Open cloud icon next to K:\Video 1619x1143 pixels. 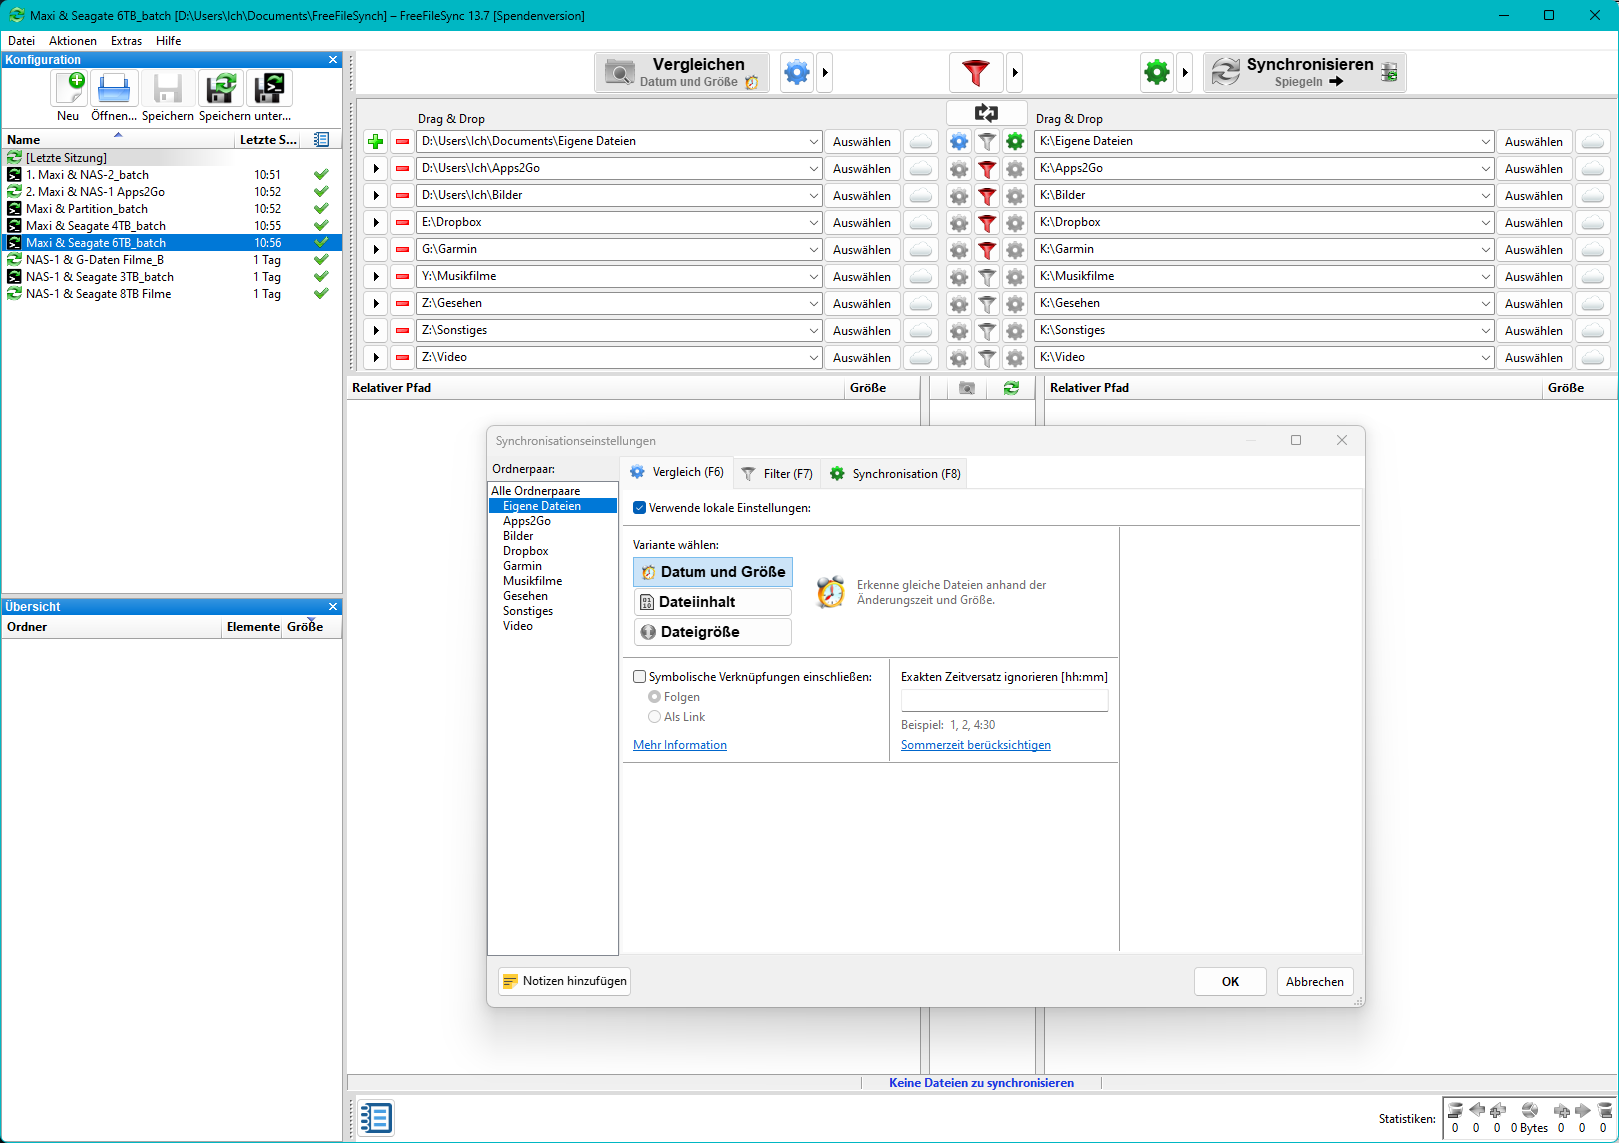point(1593,357)
